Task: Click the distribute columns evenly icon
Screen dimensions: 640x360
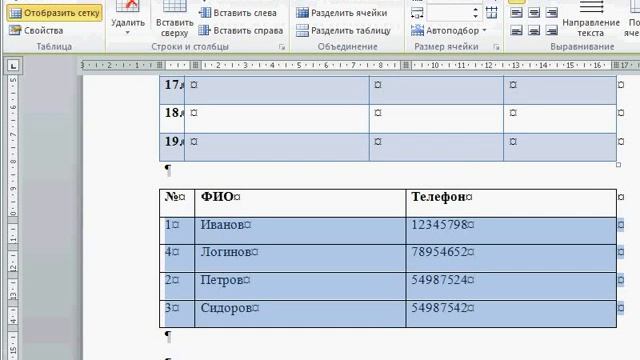Action: (492, 13)
